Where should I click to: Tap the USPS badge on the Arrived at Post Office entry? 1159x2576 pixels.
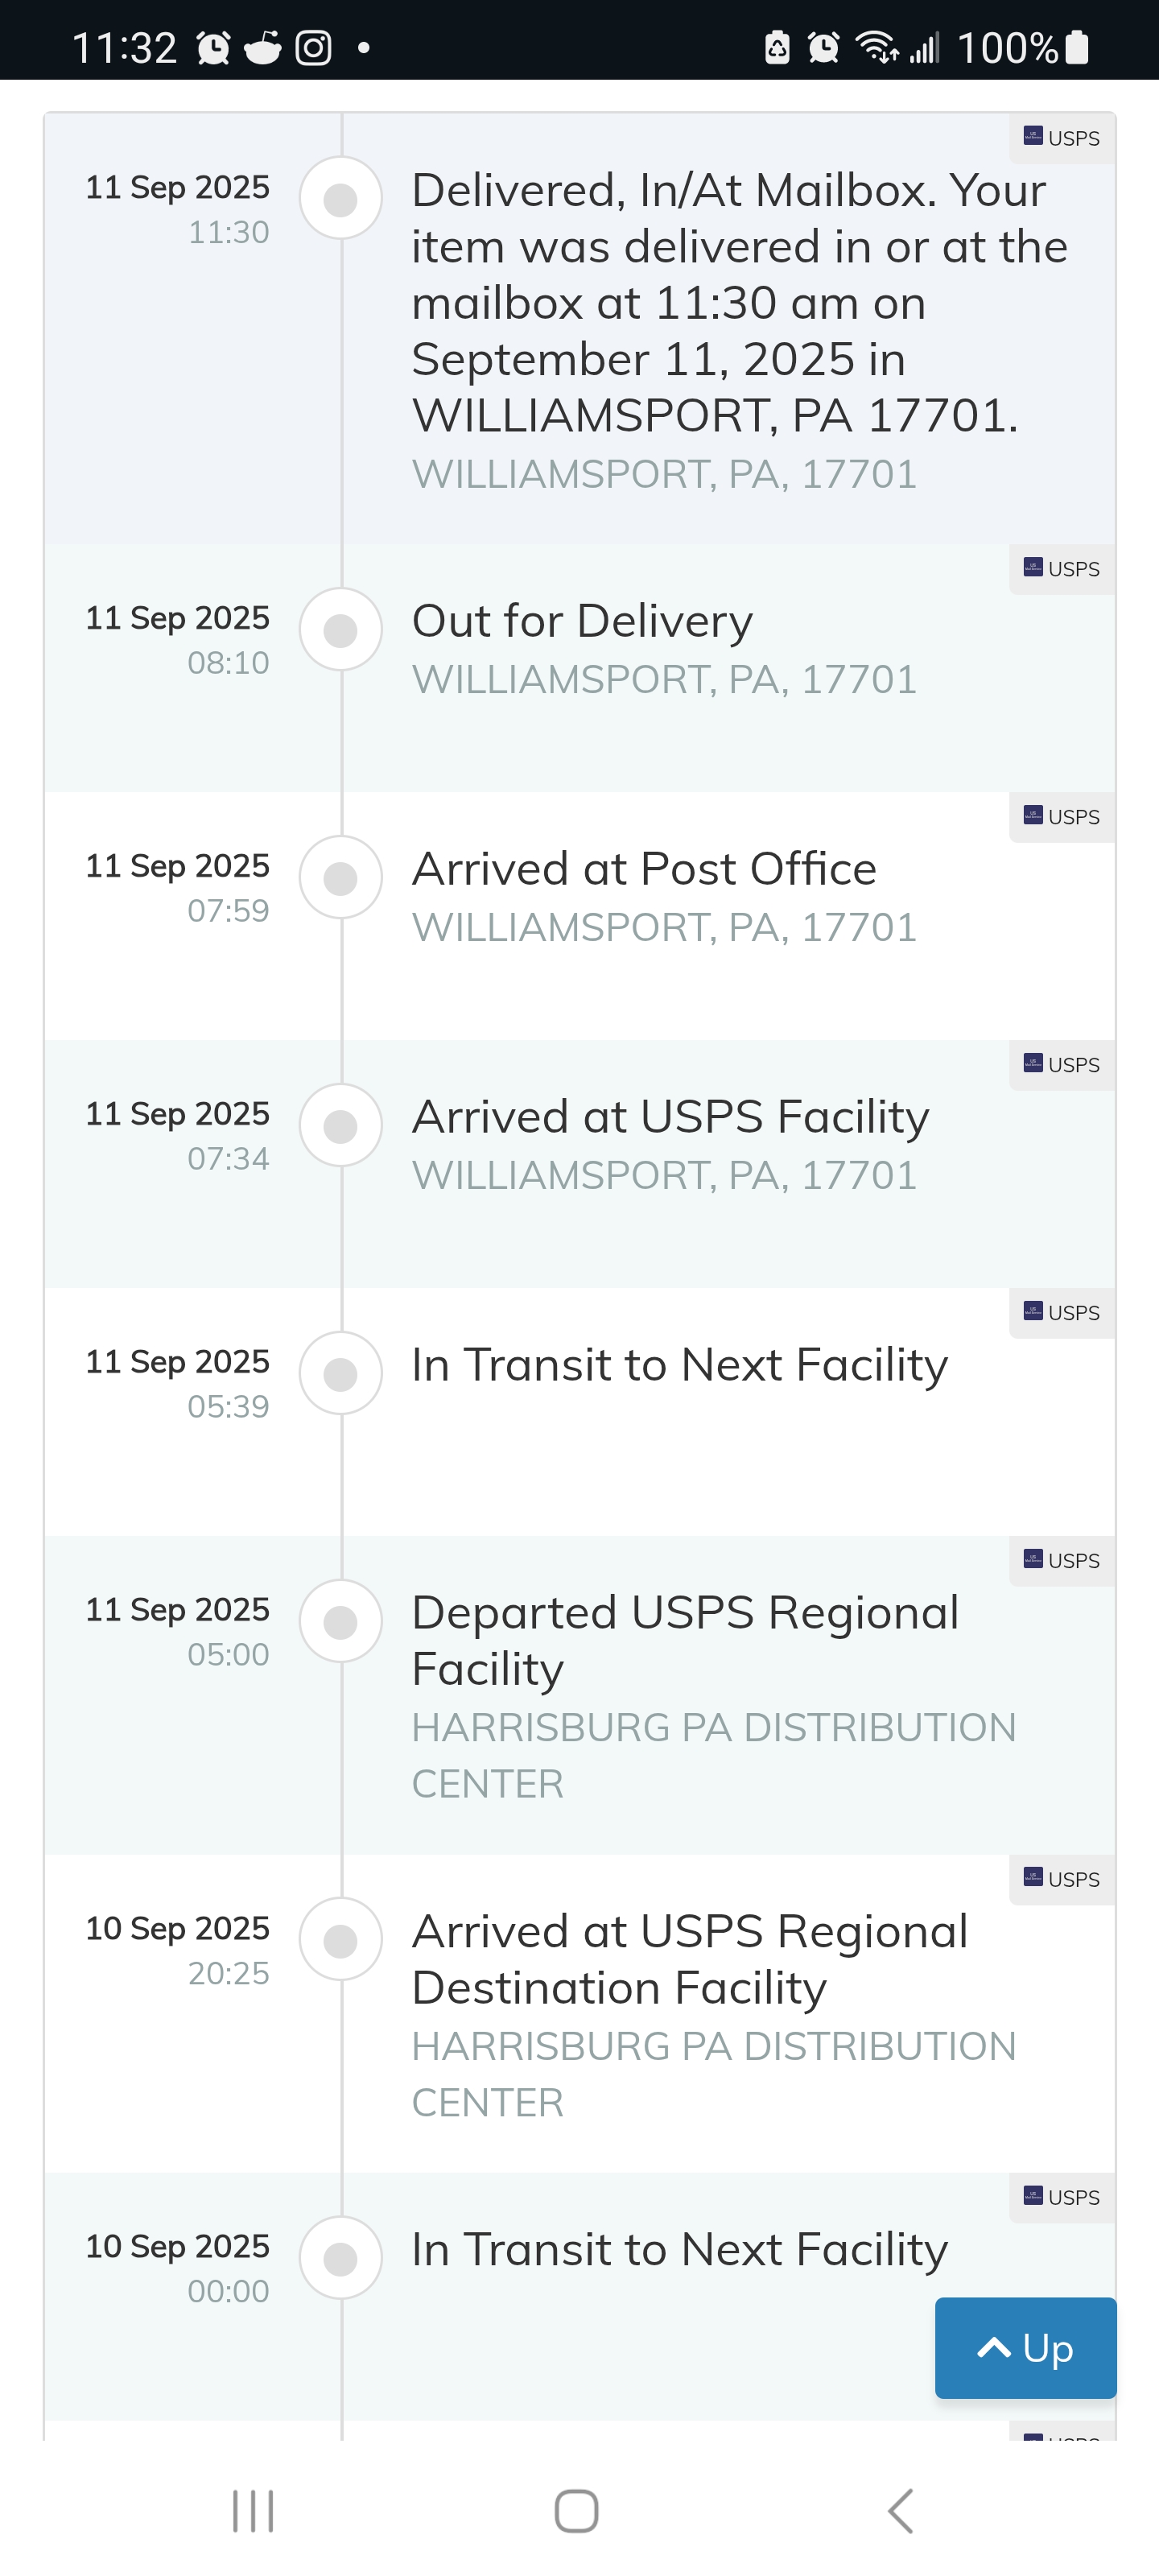1062,817
